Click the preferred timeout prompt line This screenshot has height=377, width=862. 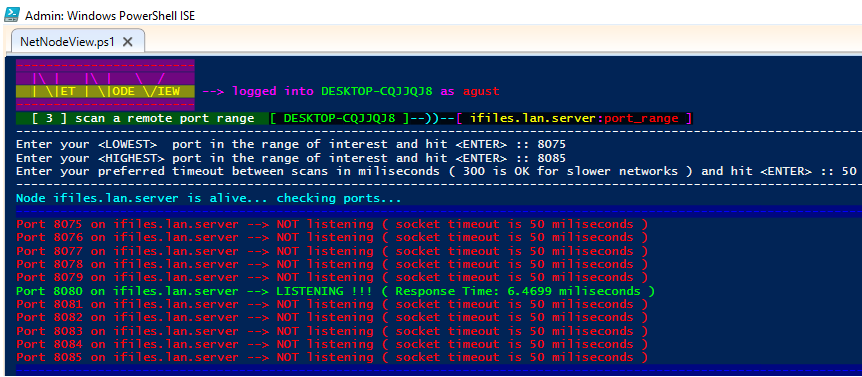point(436,171)
